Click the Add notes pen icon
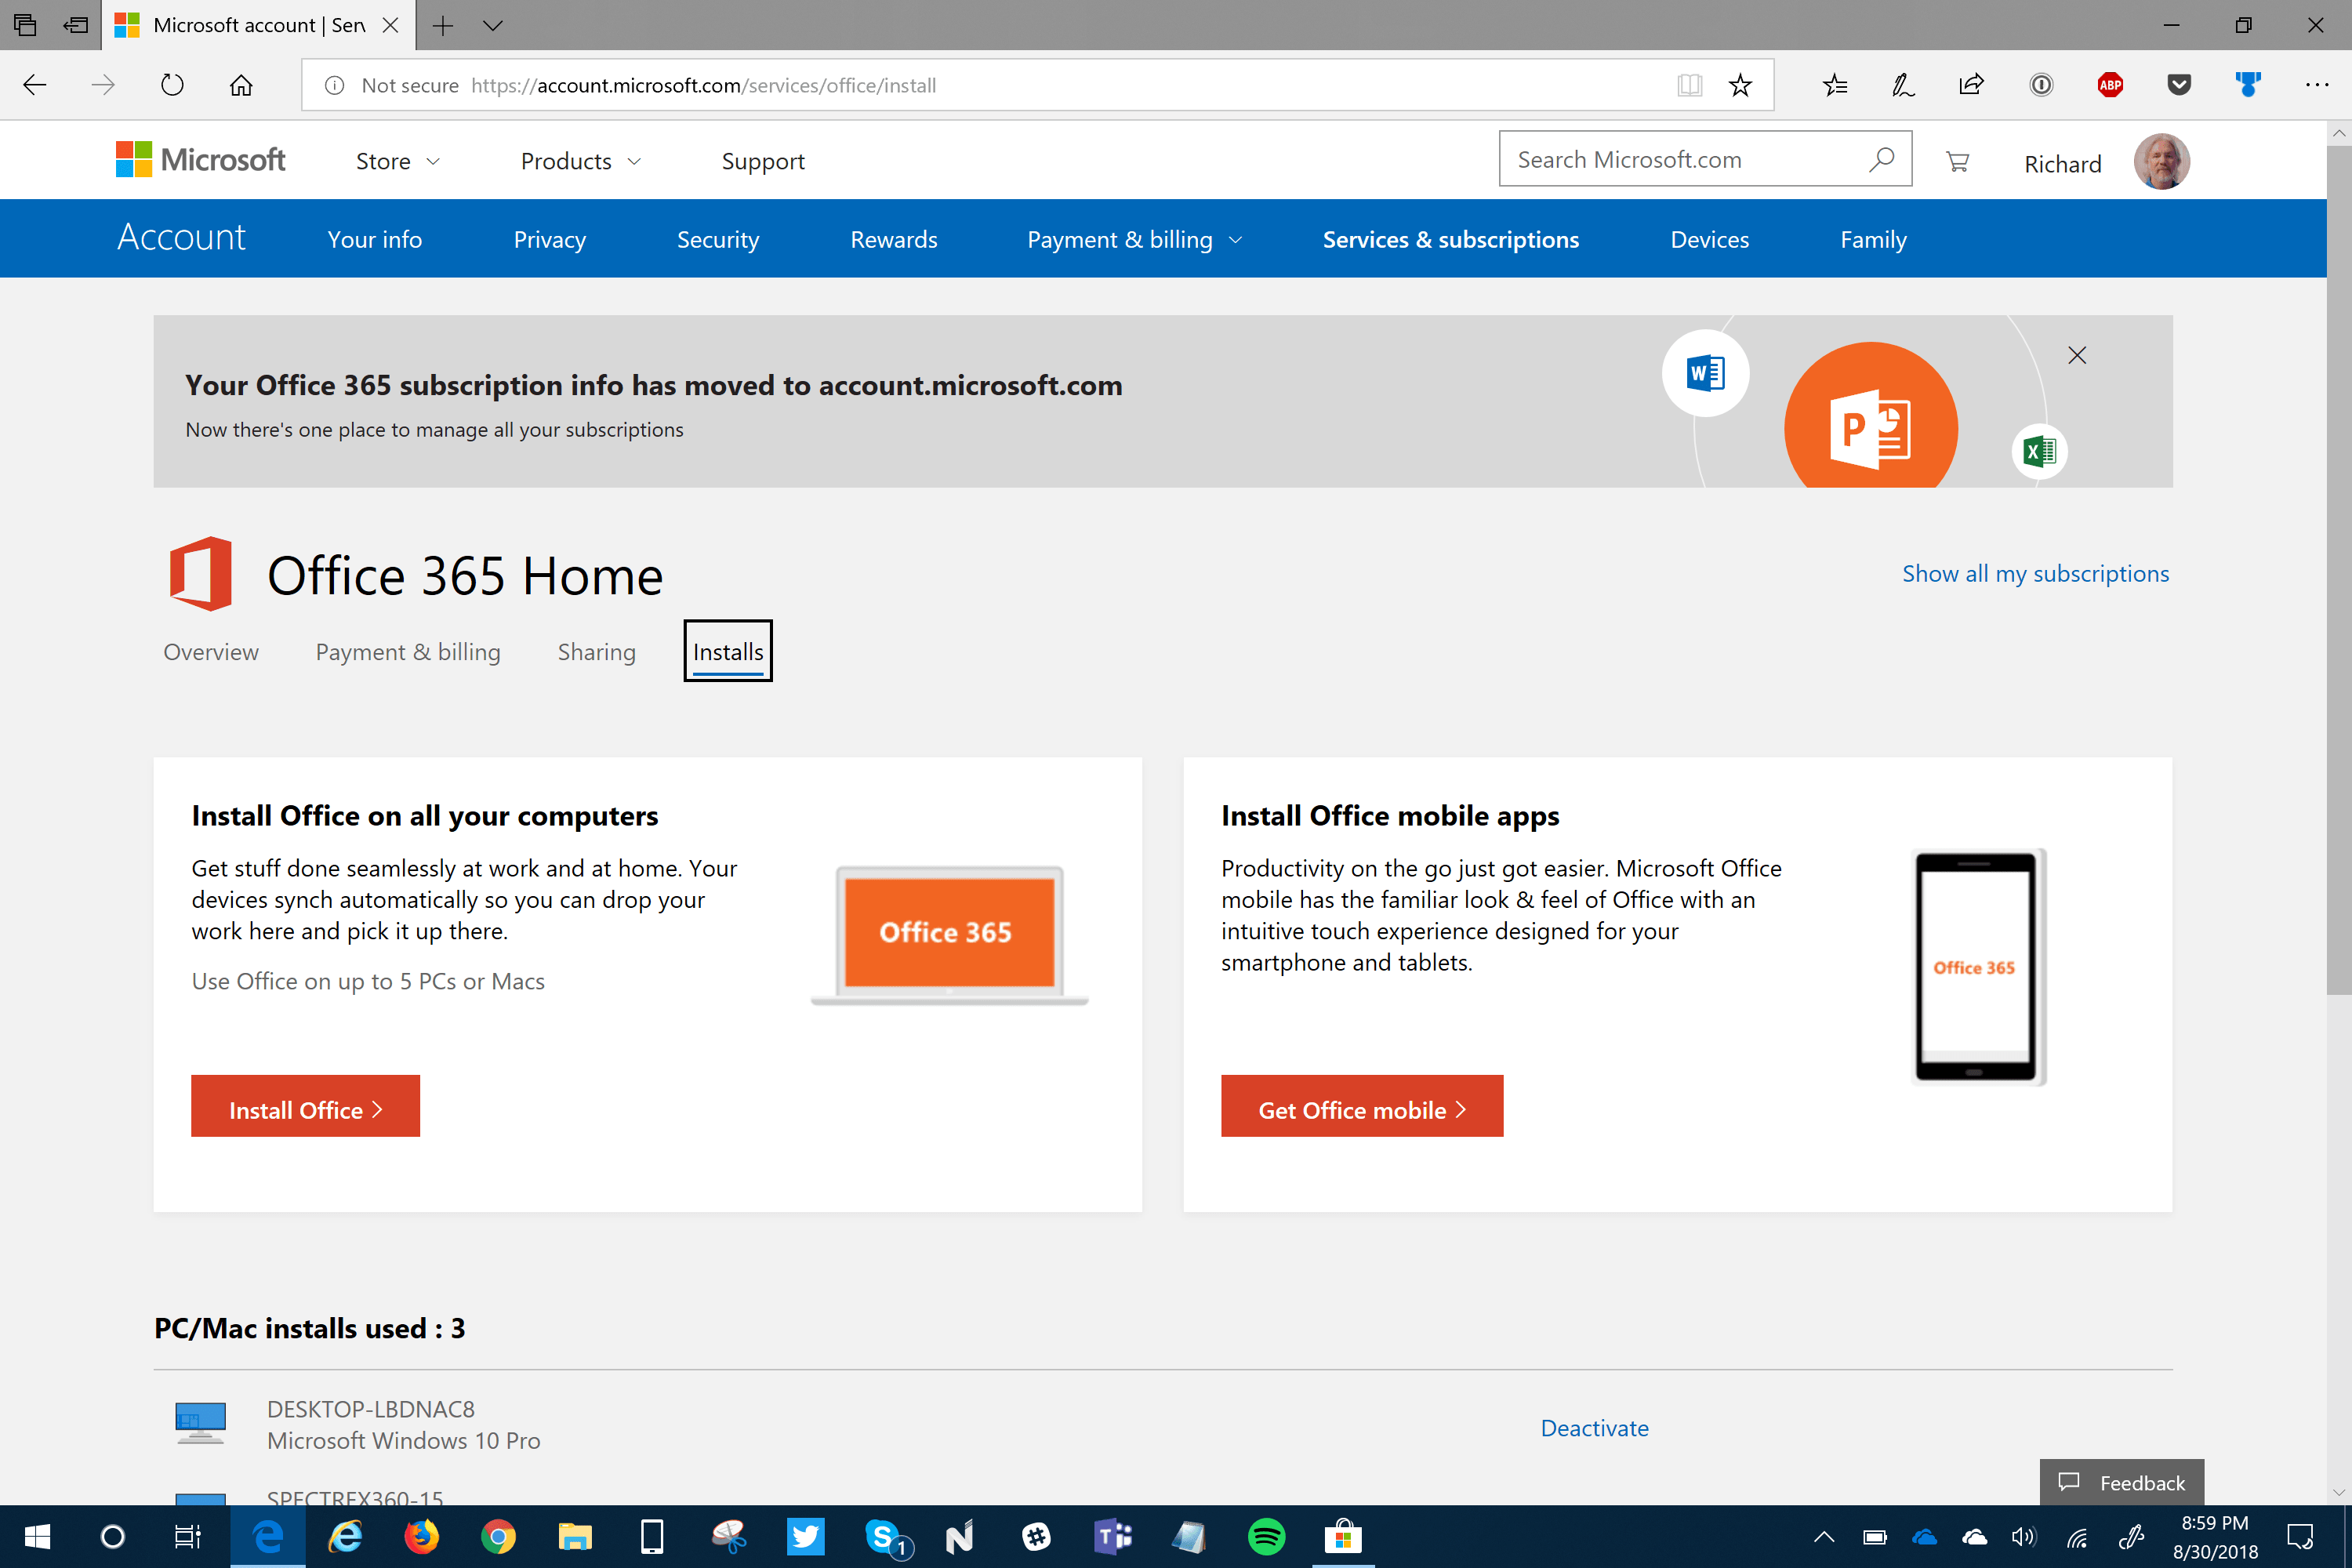2352x1568 pixels. (1902, 85)
